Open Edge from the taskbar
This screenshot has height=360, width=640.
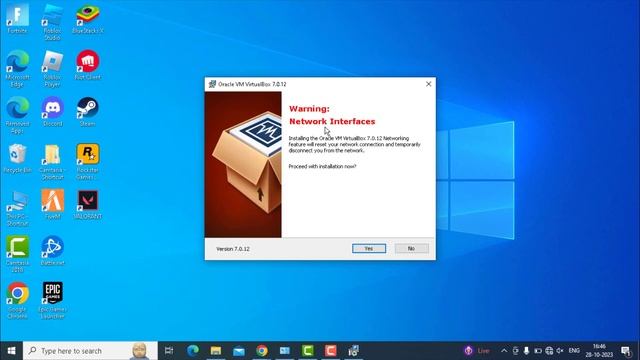(x=193, y=351)
